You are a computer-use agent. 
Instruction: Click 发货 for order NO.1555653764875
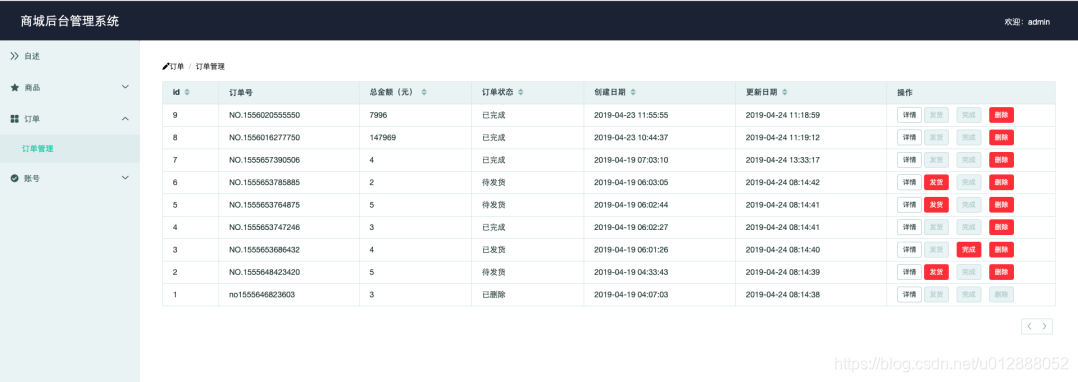(x=936, y=205)
